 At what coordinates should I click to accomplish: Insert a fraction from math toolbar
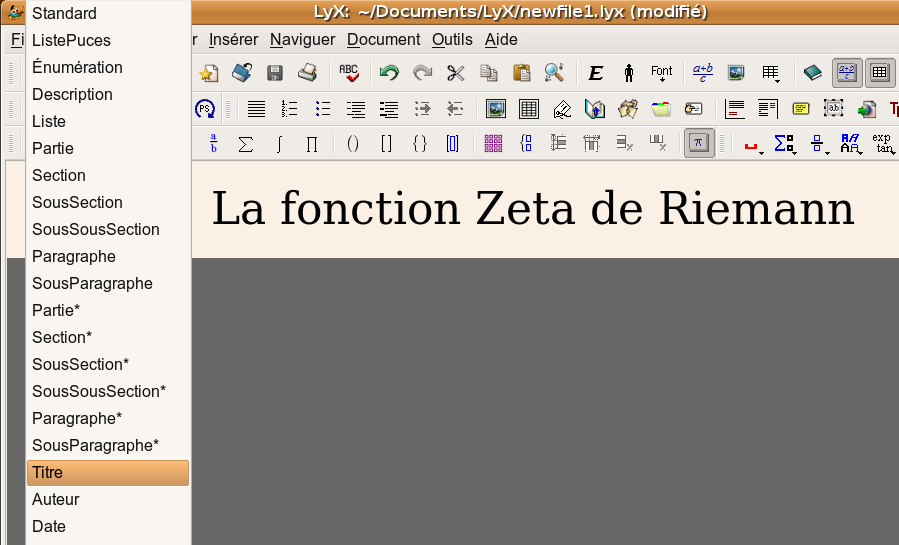[x=213, y=144]
